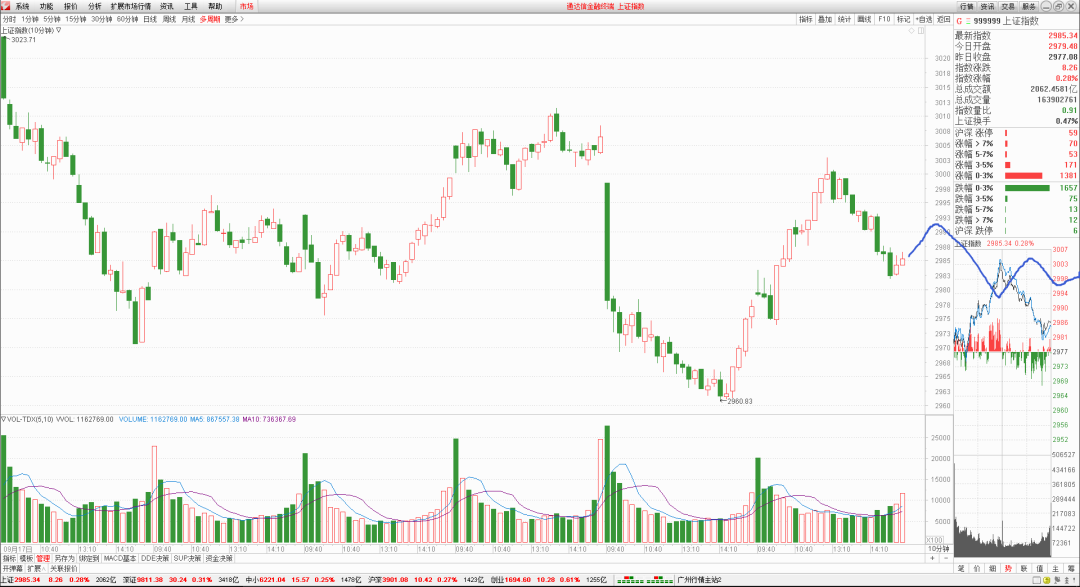The width and height of the screenshot is (1080, 587).
Task: Open the 分析 menu
Action: 95,6
